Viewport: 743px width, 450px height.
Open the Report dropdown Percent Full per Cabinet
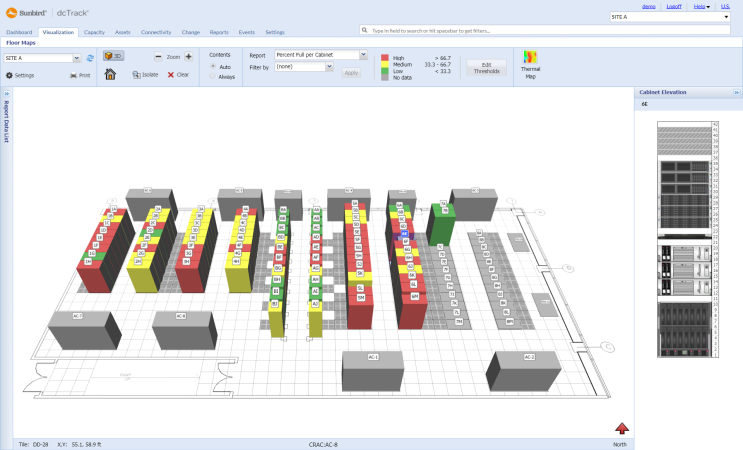click(x=321, y=55)
